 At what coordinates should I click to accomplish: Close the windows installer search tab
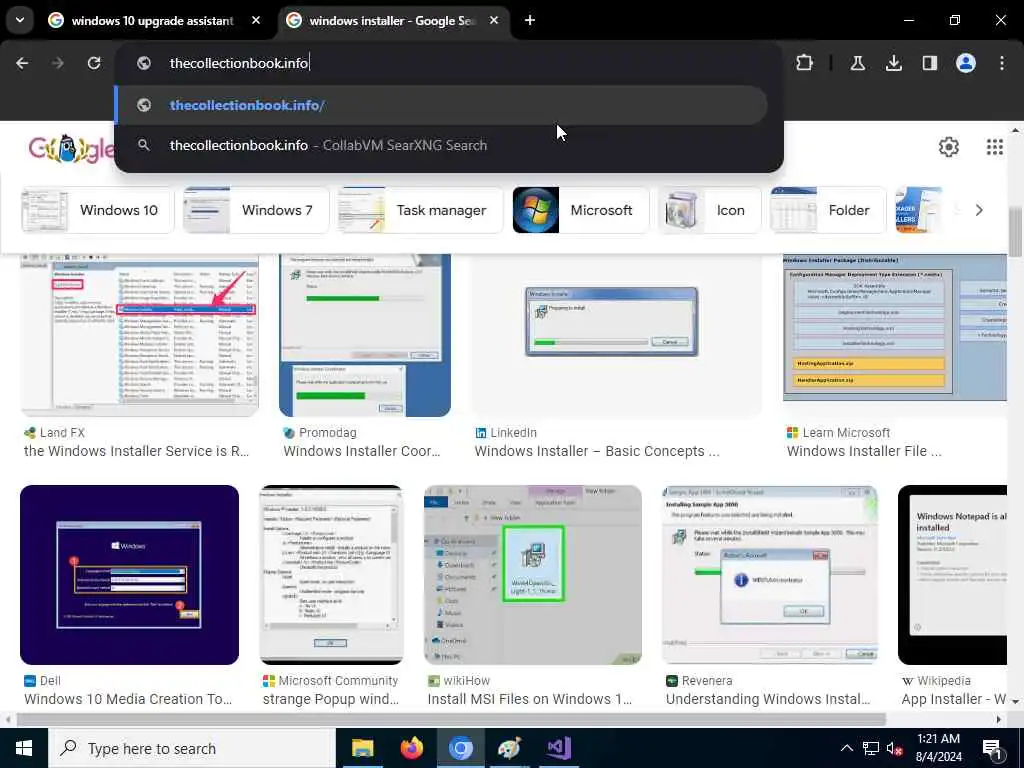point(494,20)
